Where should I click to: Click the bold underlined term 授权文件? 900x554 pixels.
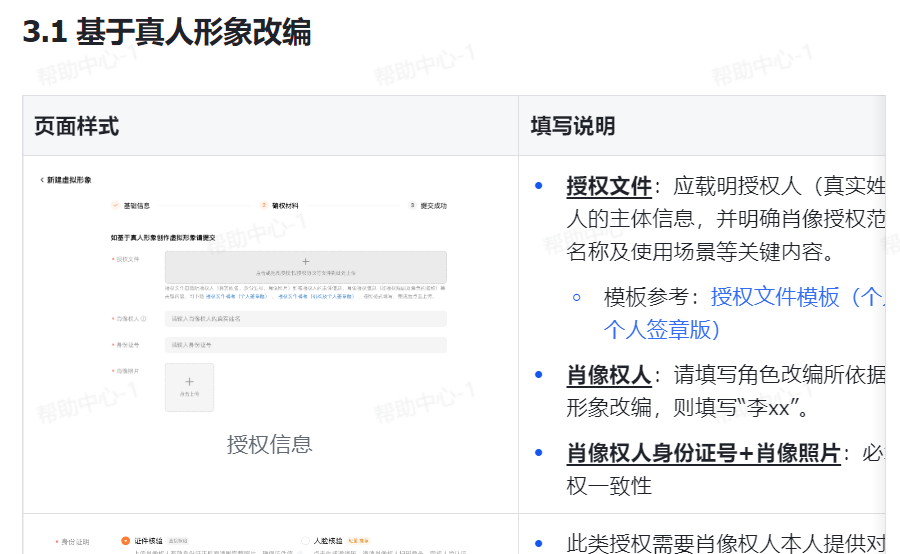click(609, 186)
